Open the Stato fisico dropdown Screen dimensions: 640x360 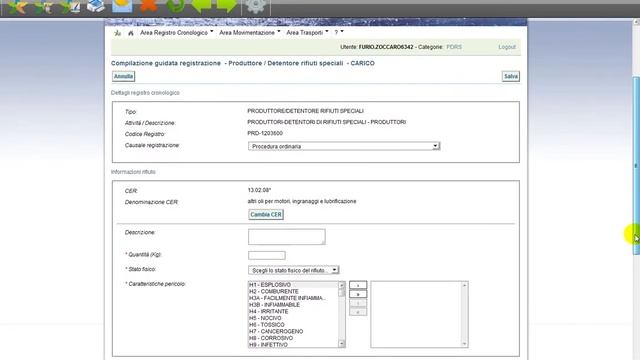pyautogui.click(x=293, y=270)
